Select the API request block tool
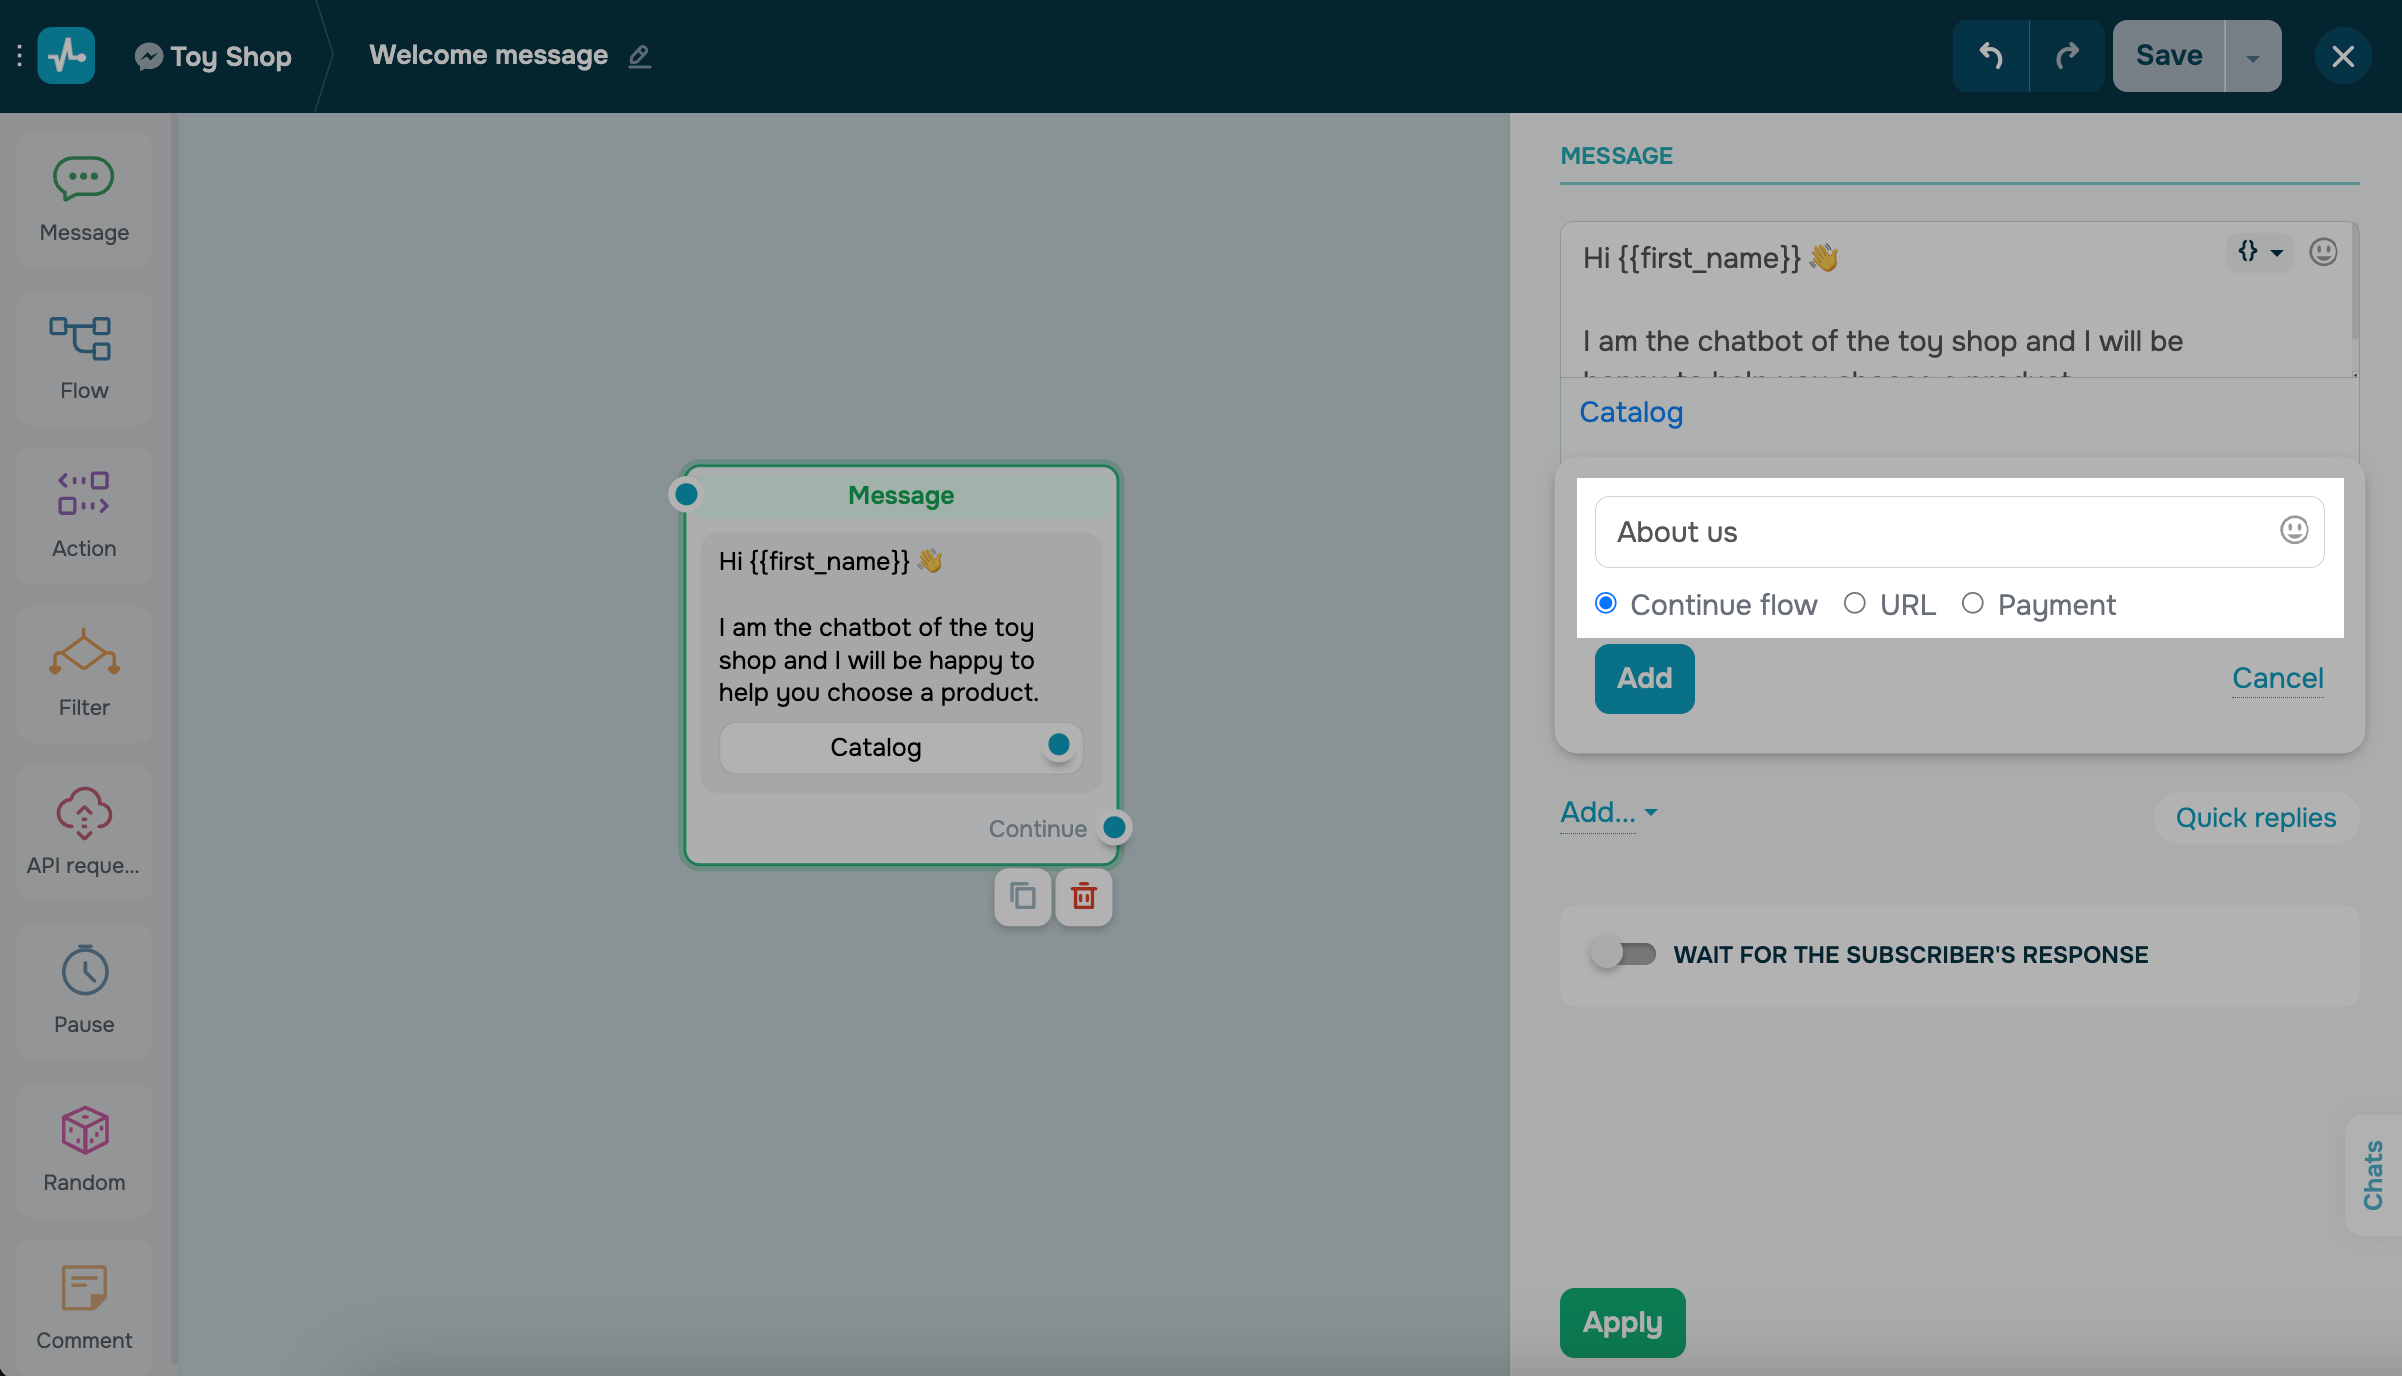2402x1376 pixels. click(x=84, y=832)
